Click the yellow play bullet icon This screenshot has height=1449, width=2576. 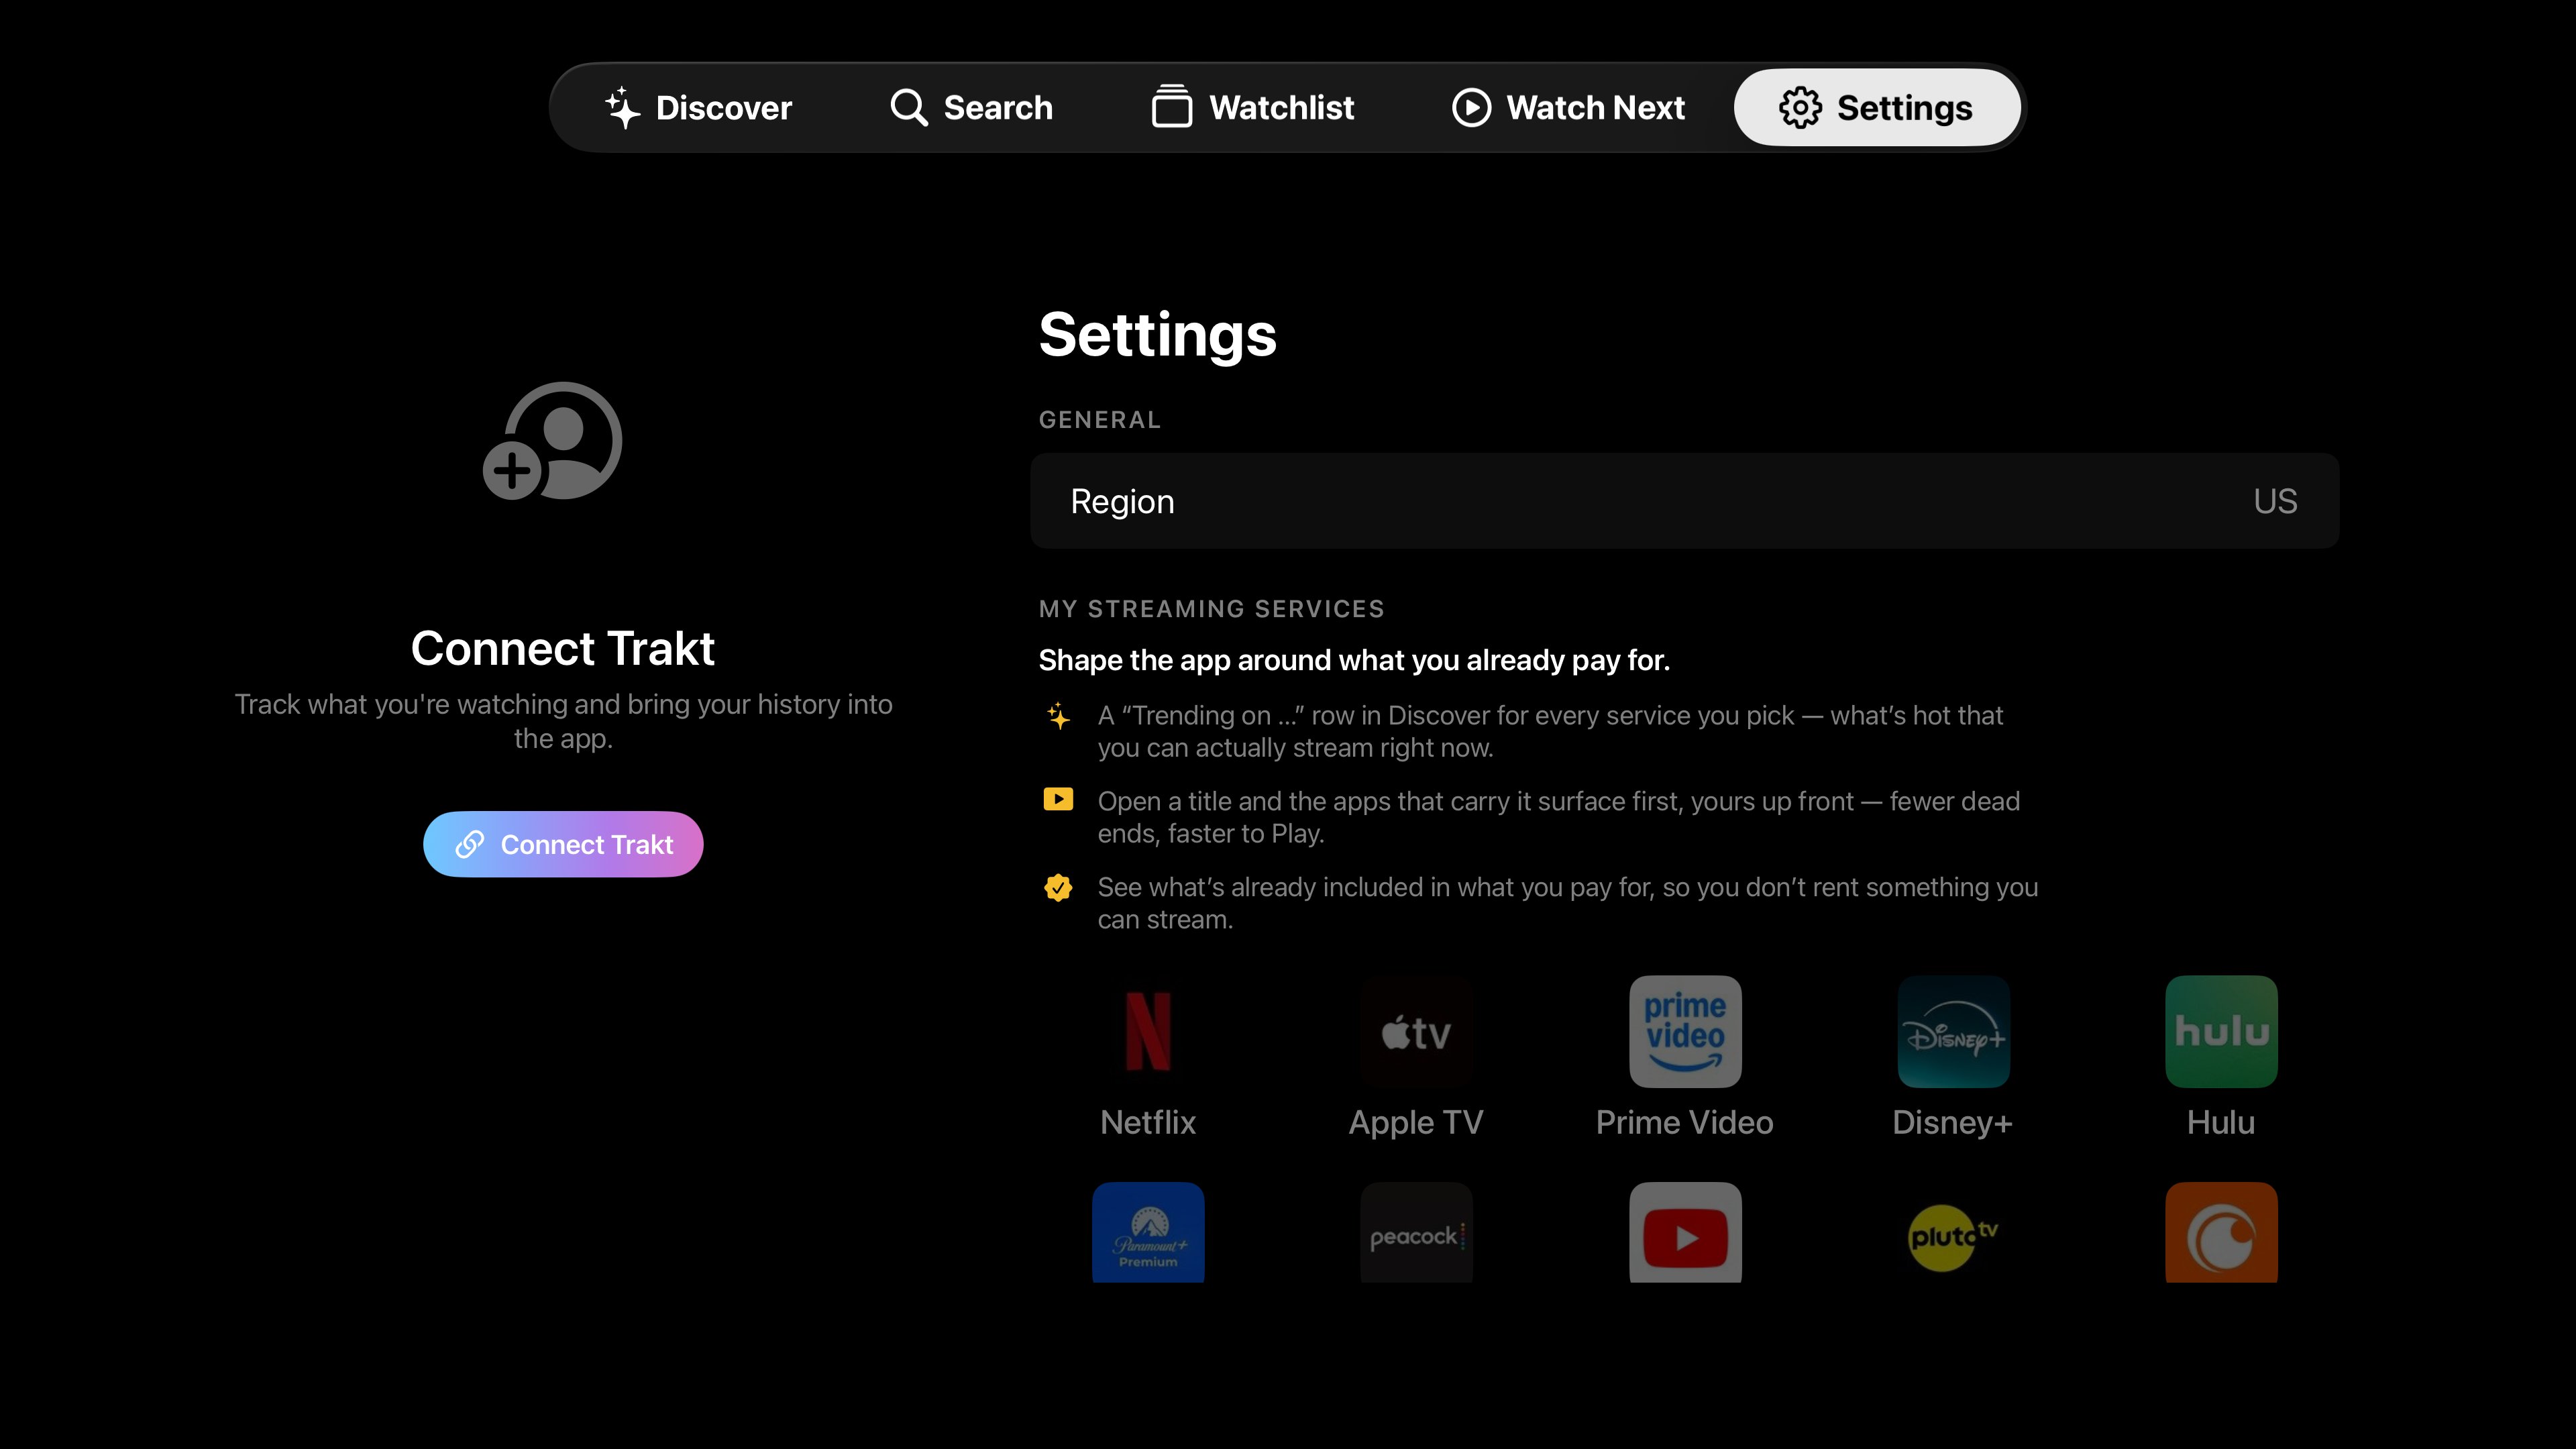click(1058, 799)
